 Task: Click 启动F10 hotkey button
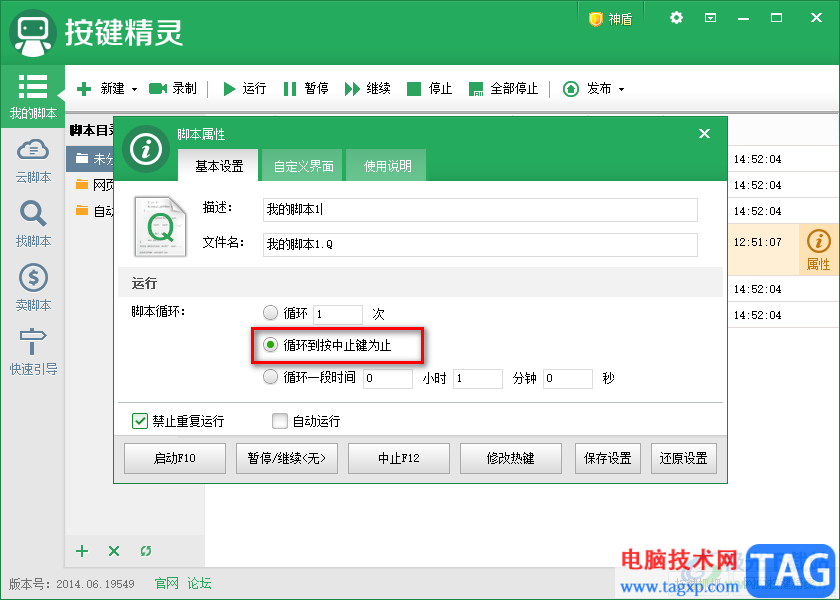[x=175, y=459]
